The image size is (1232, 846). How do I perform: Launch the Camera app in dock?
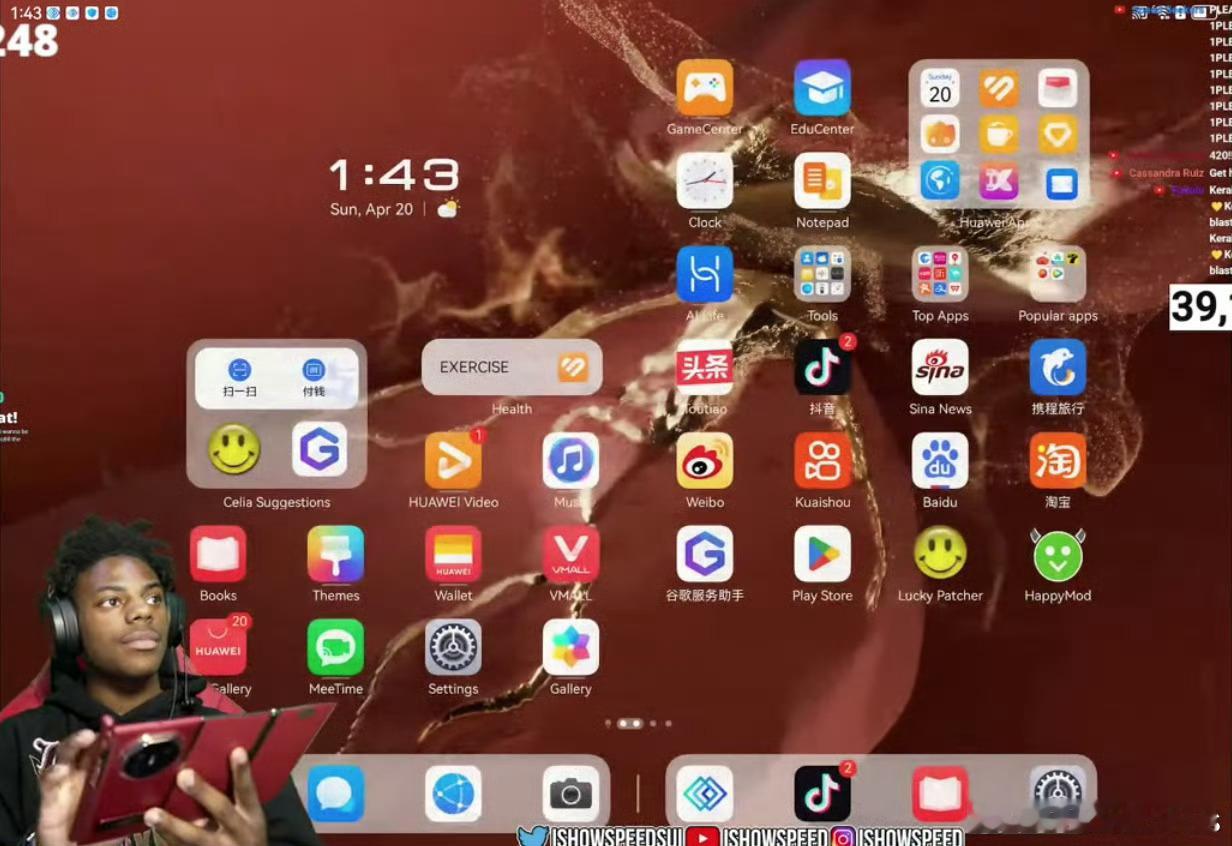(x=571, y=794)
